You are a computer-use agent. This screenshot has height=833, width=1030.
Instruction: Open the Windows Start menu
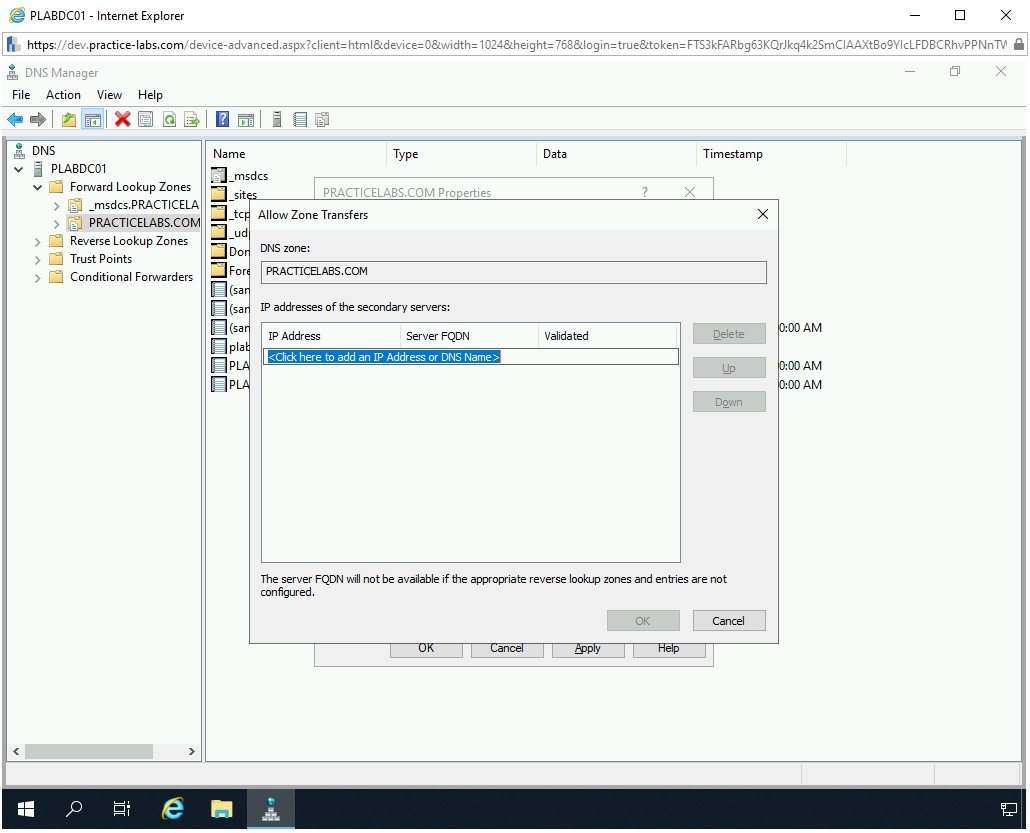(x=26, y=809)
